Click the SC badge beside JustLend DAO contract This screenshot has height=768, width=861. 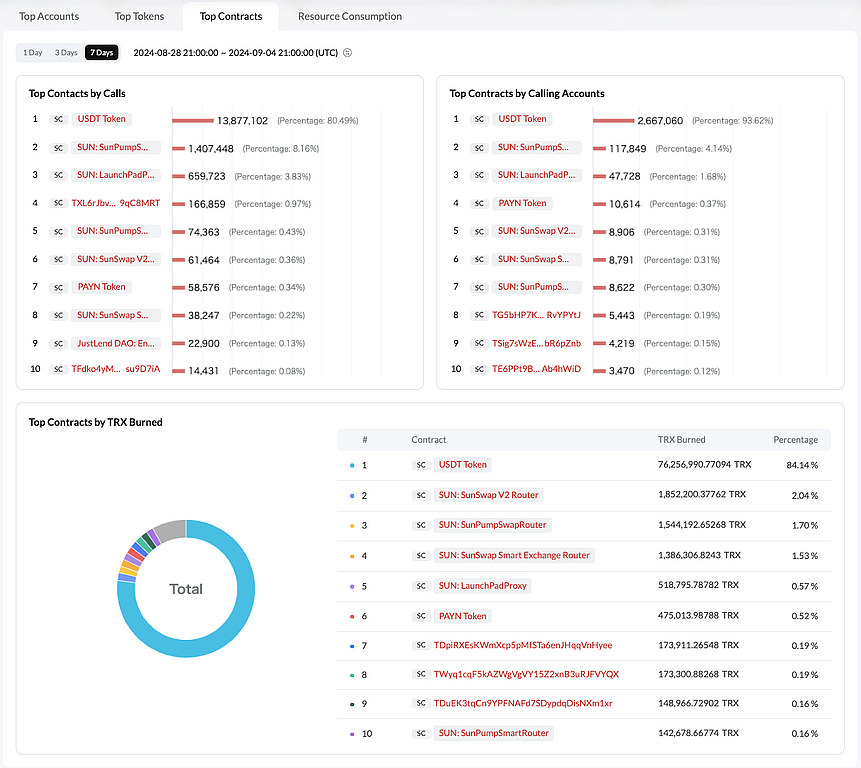pos(59,343)
